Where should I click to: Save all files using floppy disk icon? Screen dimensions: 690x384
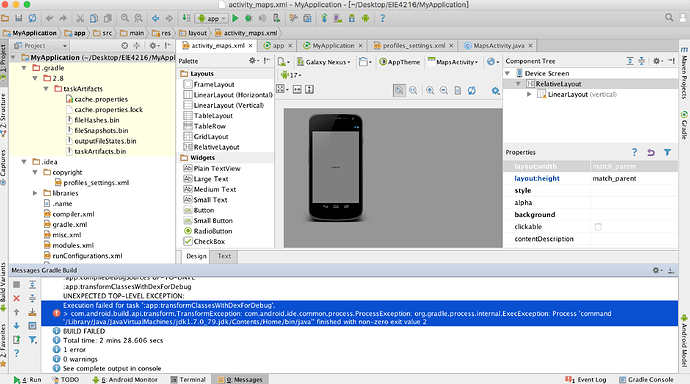point(18,18)
